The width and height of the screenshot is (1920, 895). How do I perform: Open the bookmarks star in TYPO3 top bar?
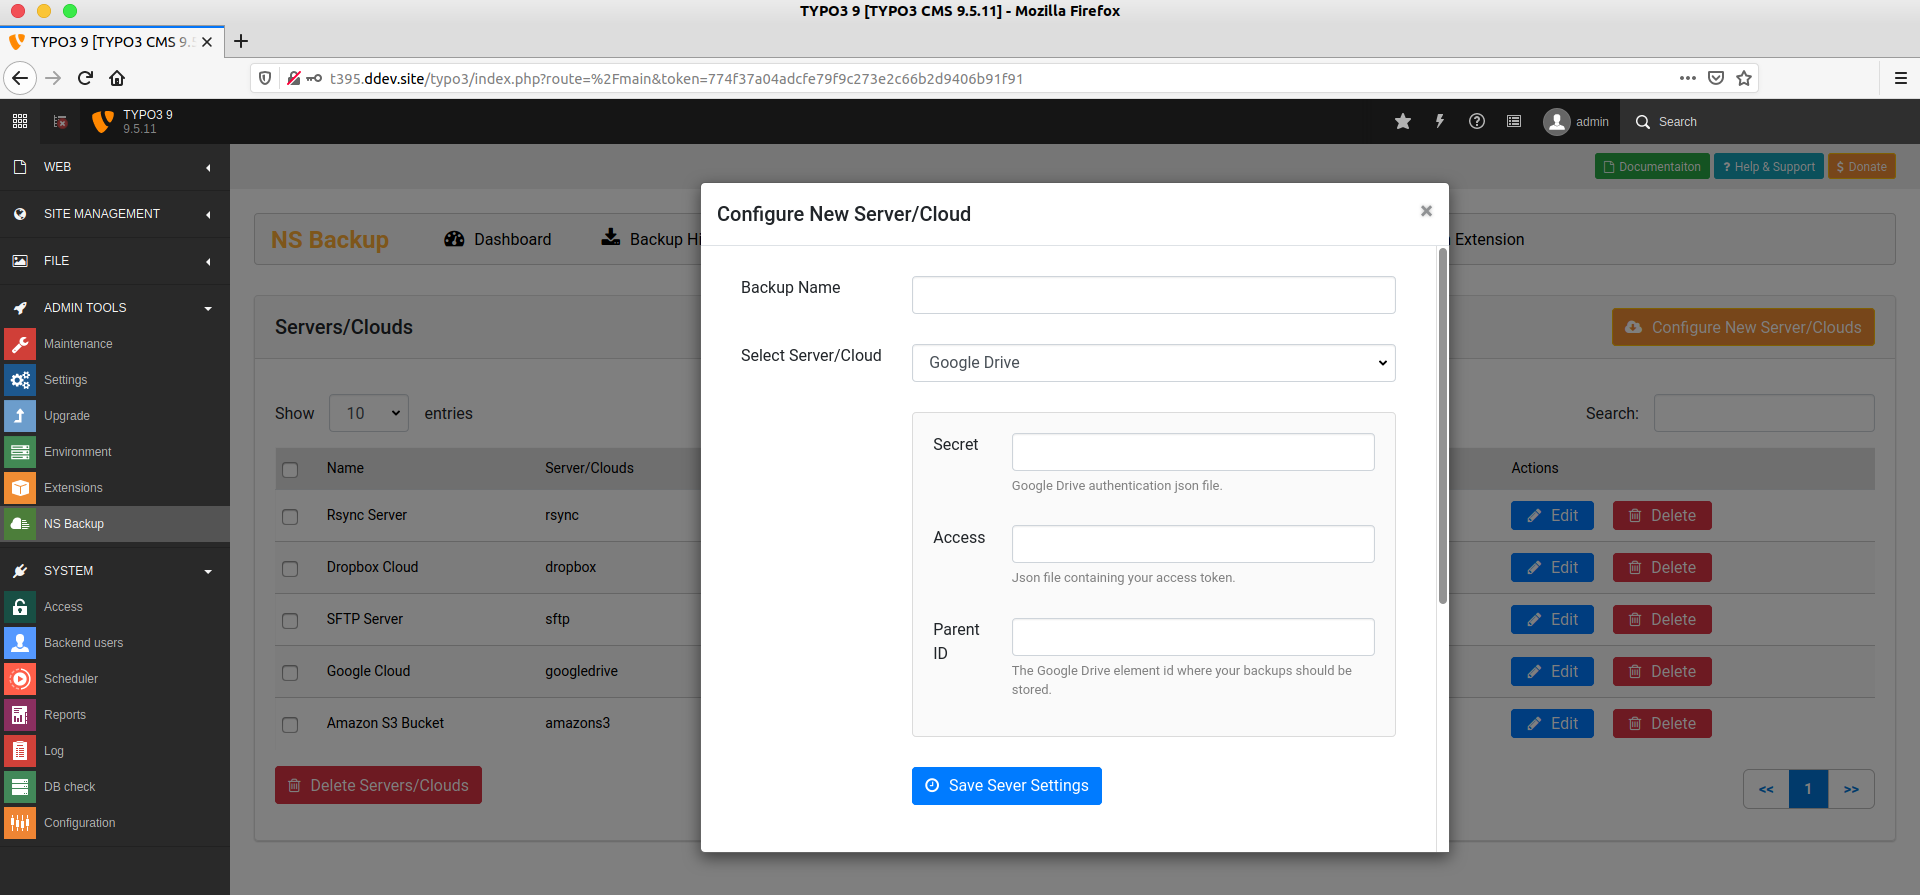tap(1403, 121)
